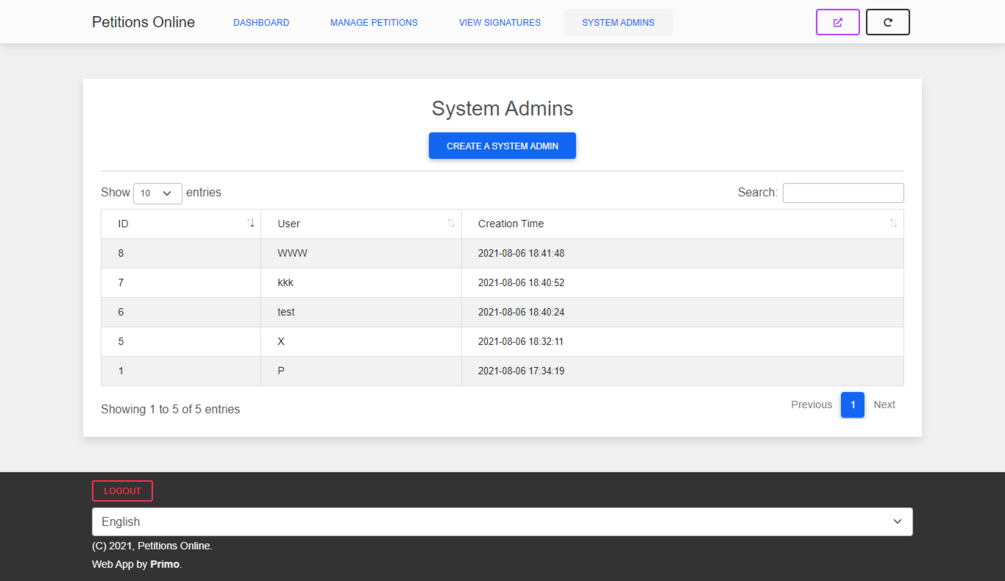Sort table by the User column arrows
Viewport: 1005px width, 581px height.
coord(451,223)
